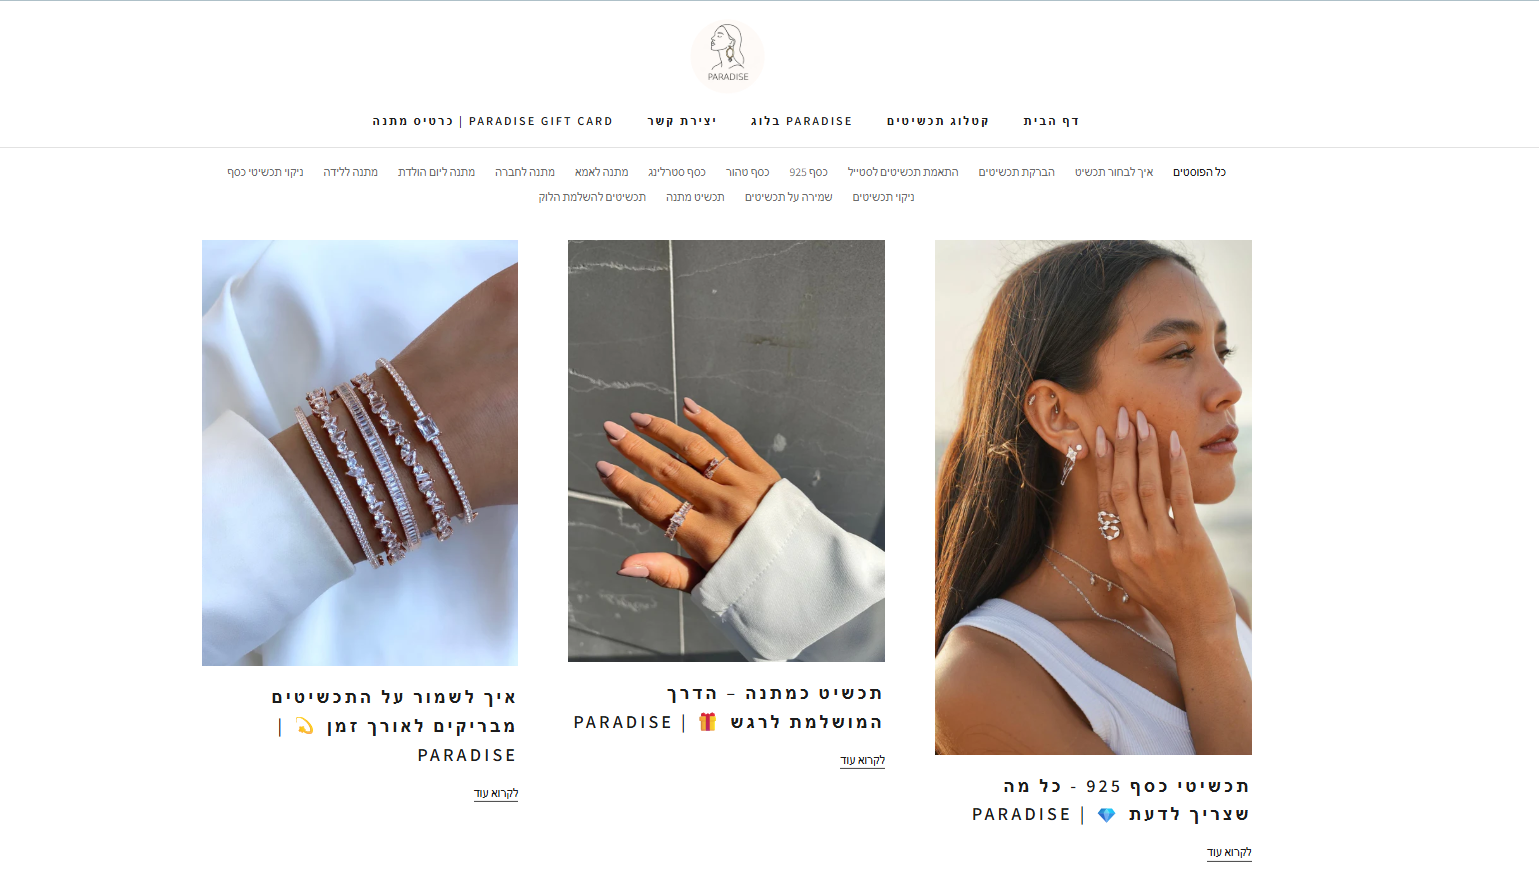Go to the בלוג PARADISE menu item
Image resolution: width=1539 pixels, height=883 pixels.
[801, 121]
